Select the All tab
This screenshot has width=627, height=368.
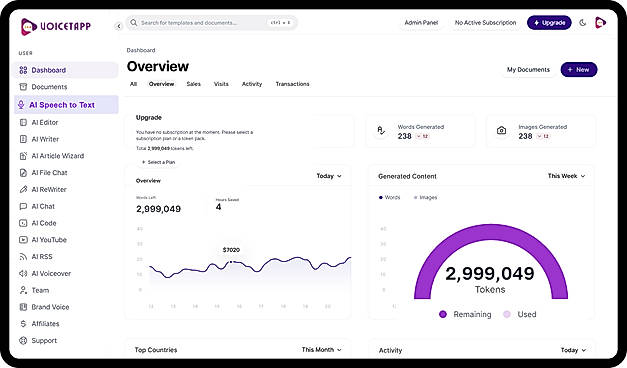(134, 84)
